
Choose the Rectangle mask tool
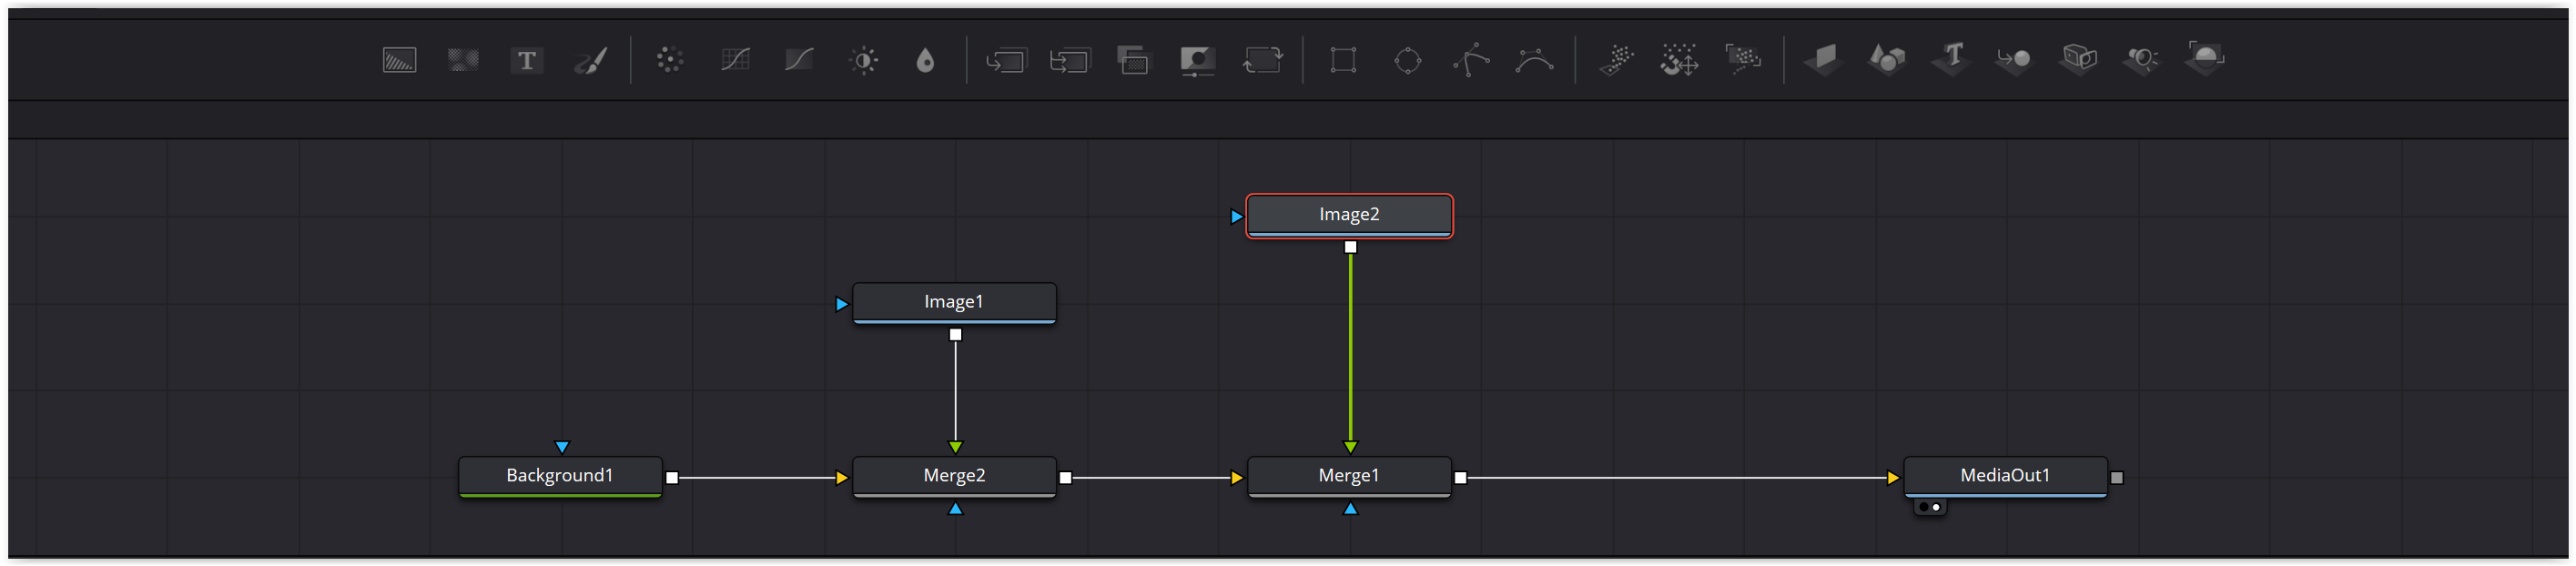pos(1343,60)
